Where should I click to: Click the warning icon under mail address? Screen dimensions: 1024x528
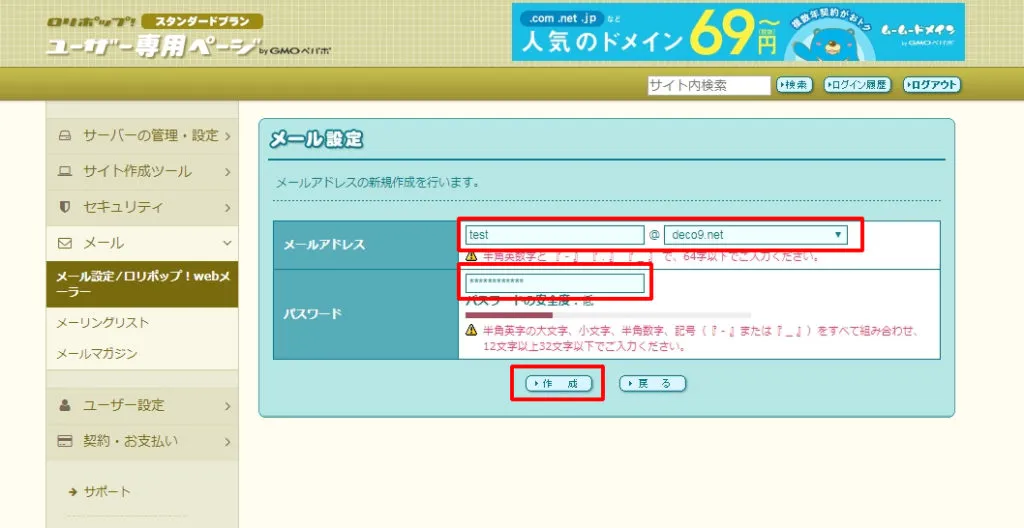pos(471,256)
